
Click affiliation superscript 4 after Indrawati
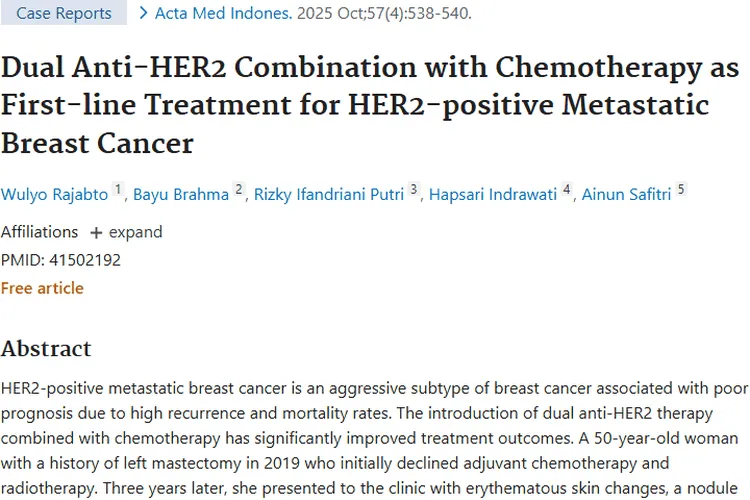[567, 189]
